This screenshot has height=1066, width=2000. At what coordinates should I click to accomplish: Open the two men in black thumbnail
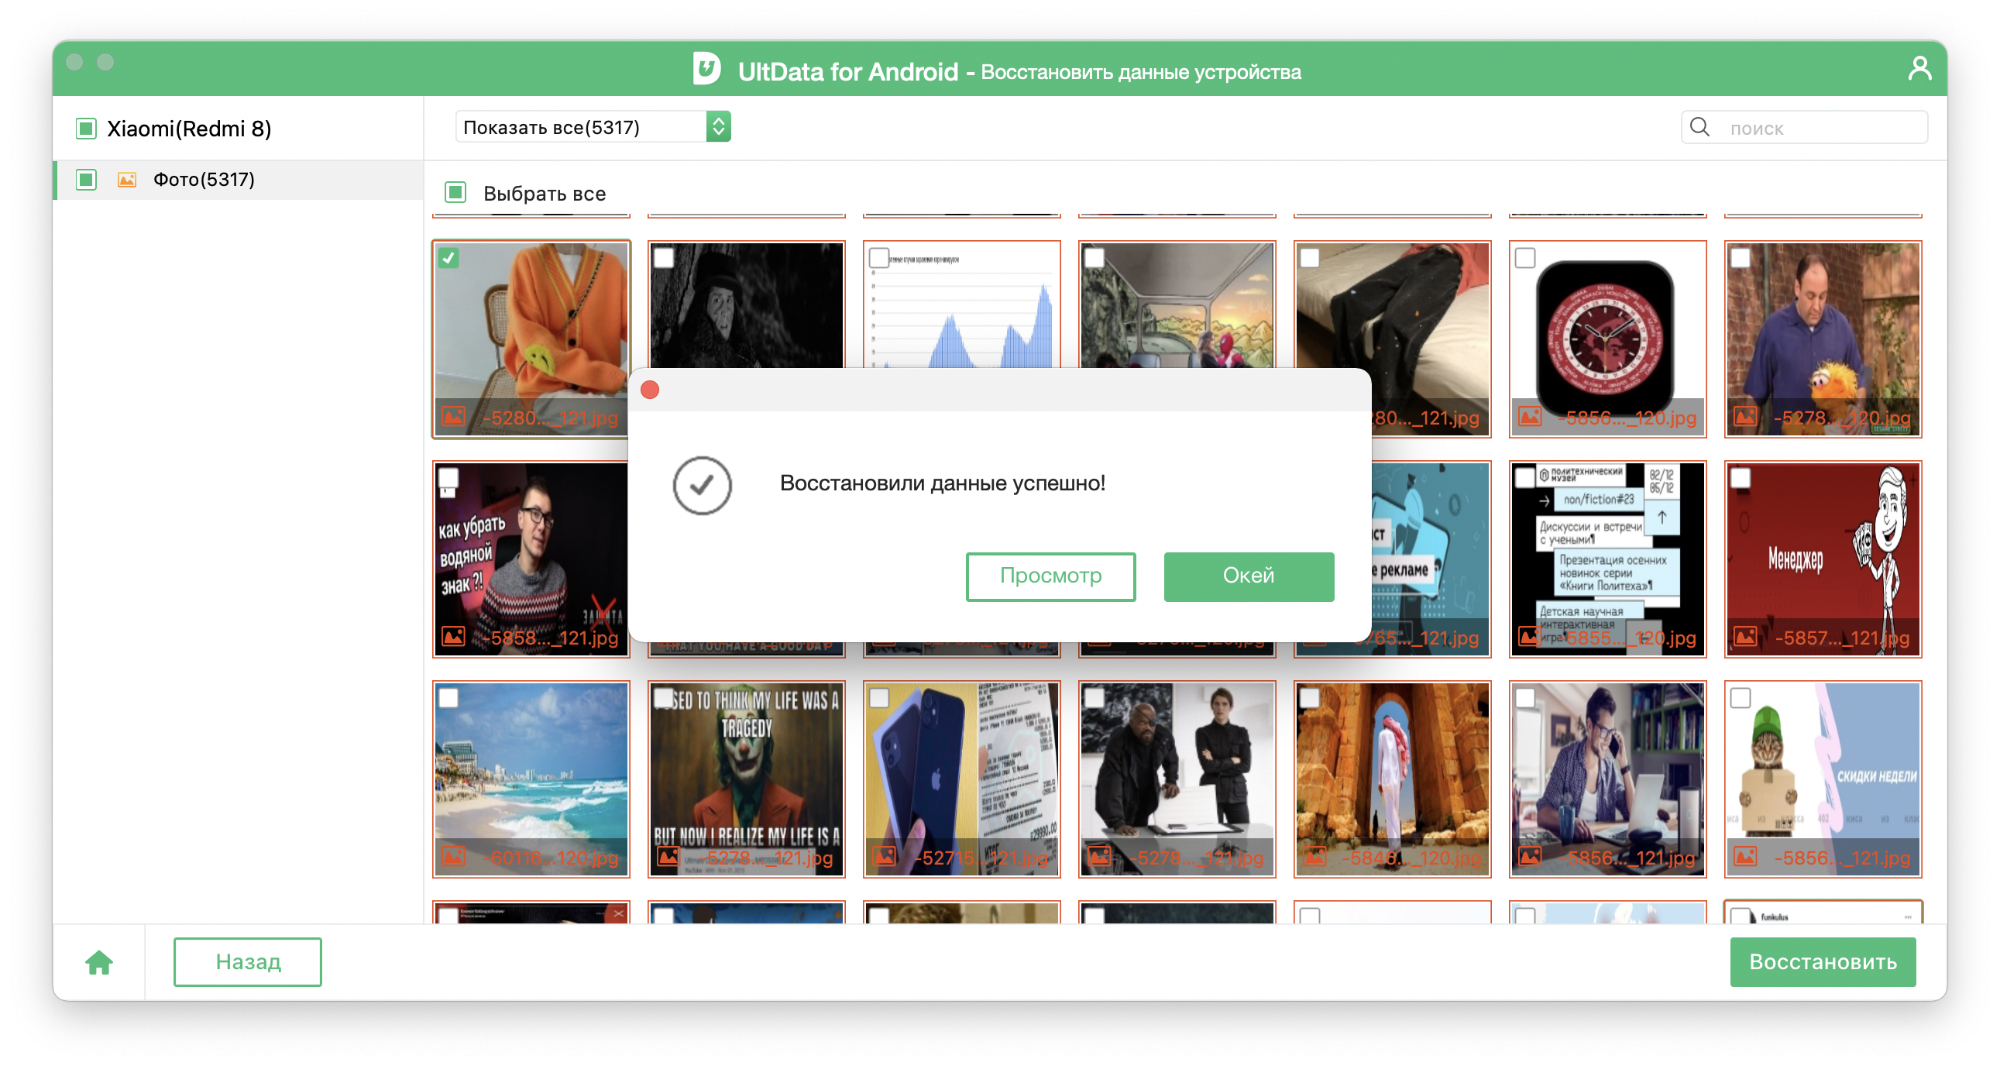point(1177,779)
